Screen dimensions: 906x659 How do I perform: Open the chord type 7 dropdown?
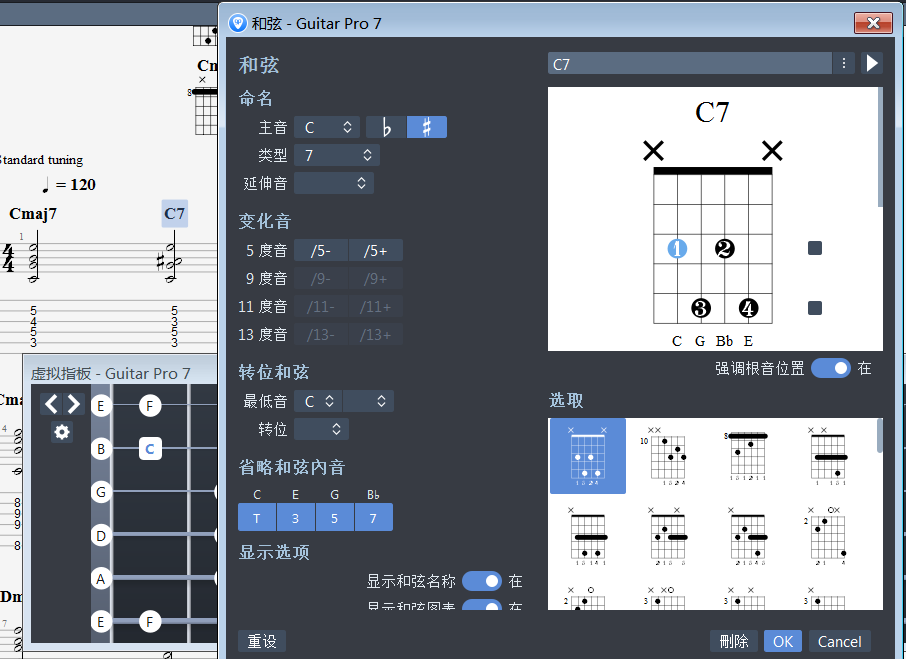337,155
